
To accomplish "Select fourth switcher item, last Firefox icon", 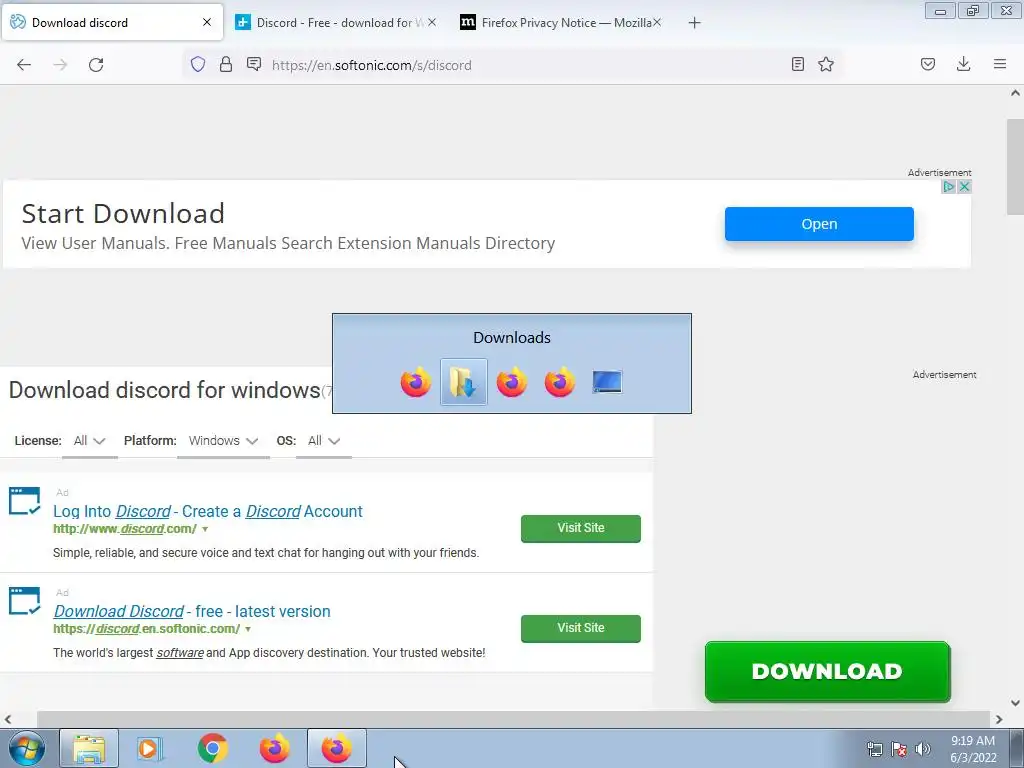I will 560,382.
